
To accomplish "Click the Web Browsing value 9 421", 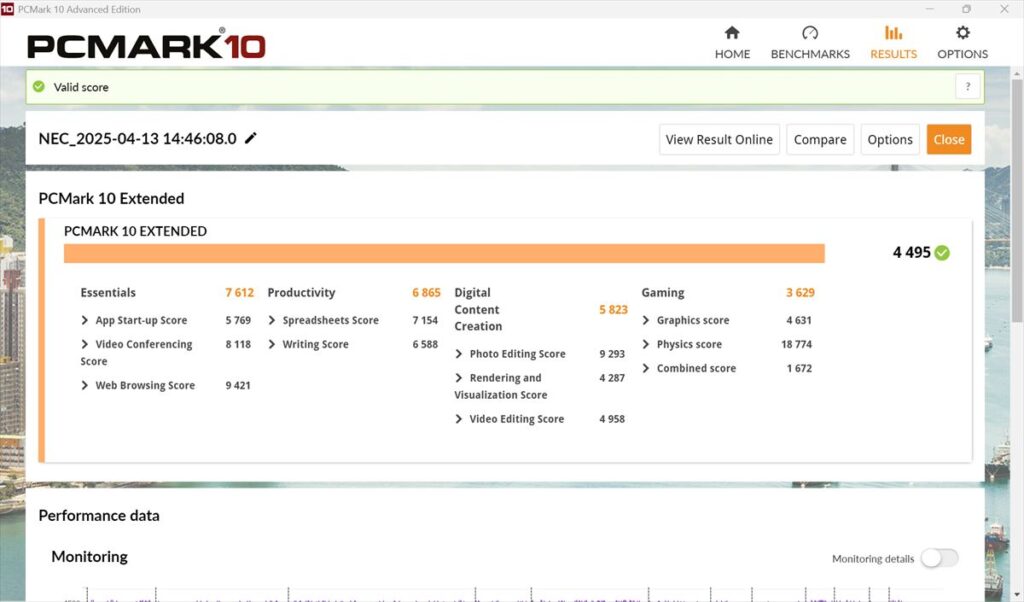I will [x=238, y=385].
